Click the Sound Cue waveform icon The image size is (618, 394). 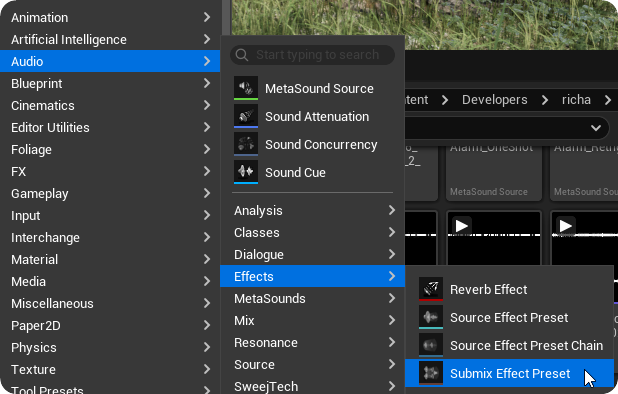point(246,172)
